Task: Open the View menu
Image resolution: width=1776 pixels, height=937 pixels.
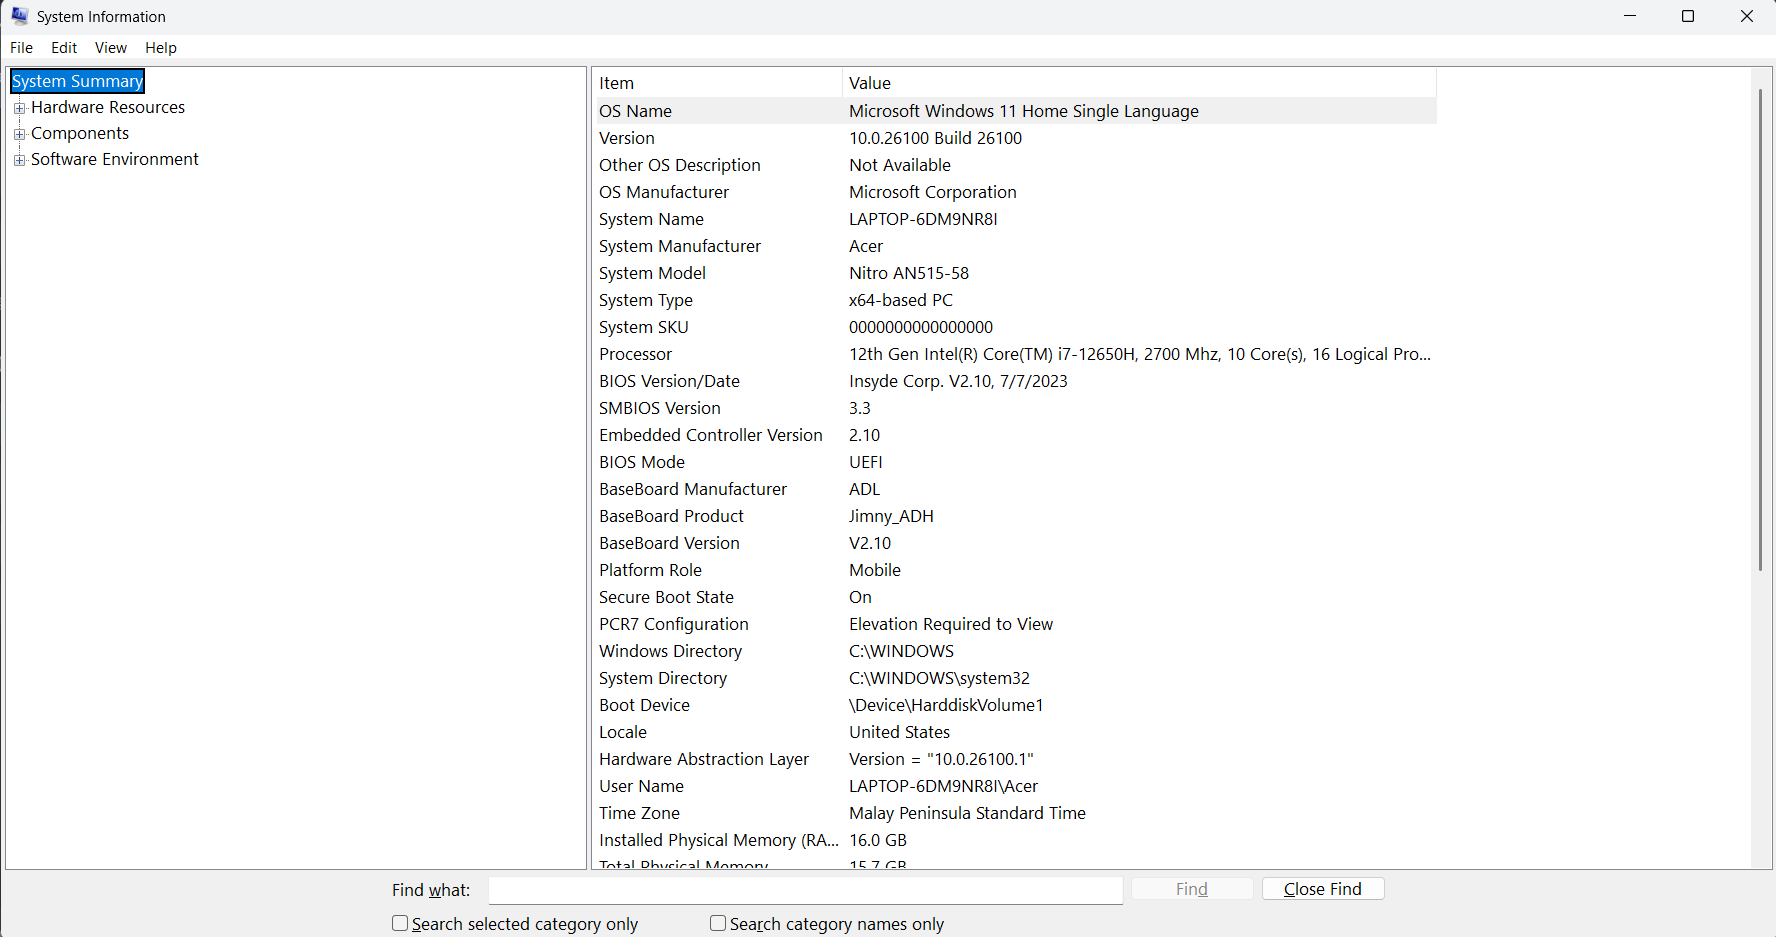Action: [x=111, y=47]
